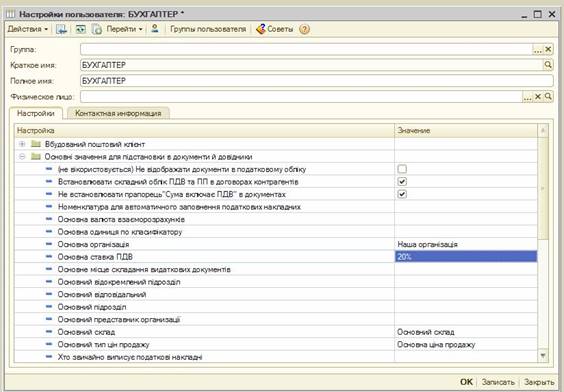Toggle Встановлювати складний облік ПДВ checkbox
This screenshot has width=564, height=392.
click(x=402, y=182)
